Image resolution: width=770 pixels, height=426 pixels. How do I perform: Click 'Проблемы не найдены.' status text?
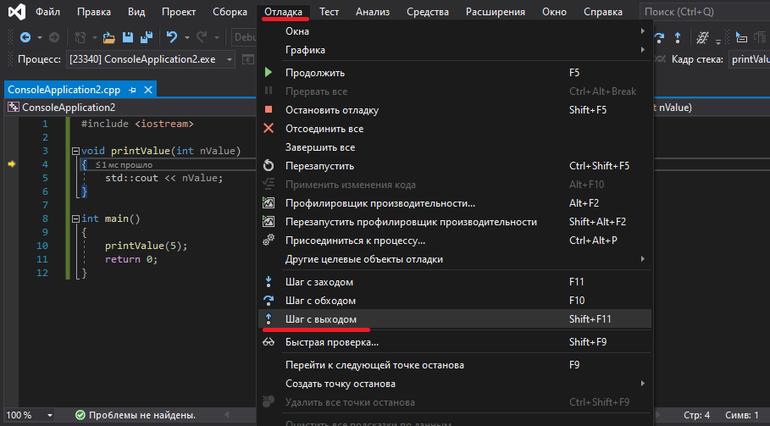[142, 415]
